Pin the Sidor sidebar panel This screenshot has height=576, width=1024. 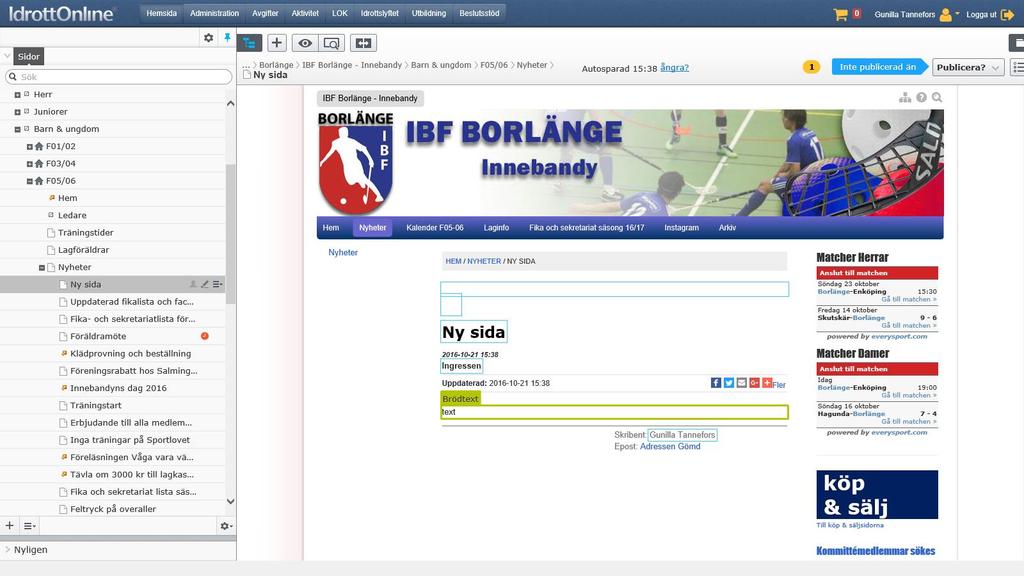tap(227, 38)
